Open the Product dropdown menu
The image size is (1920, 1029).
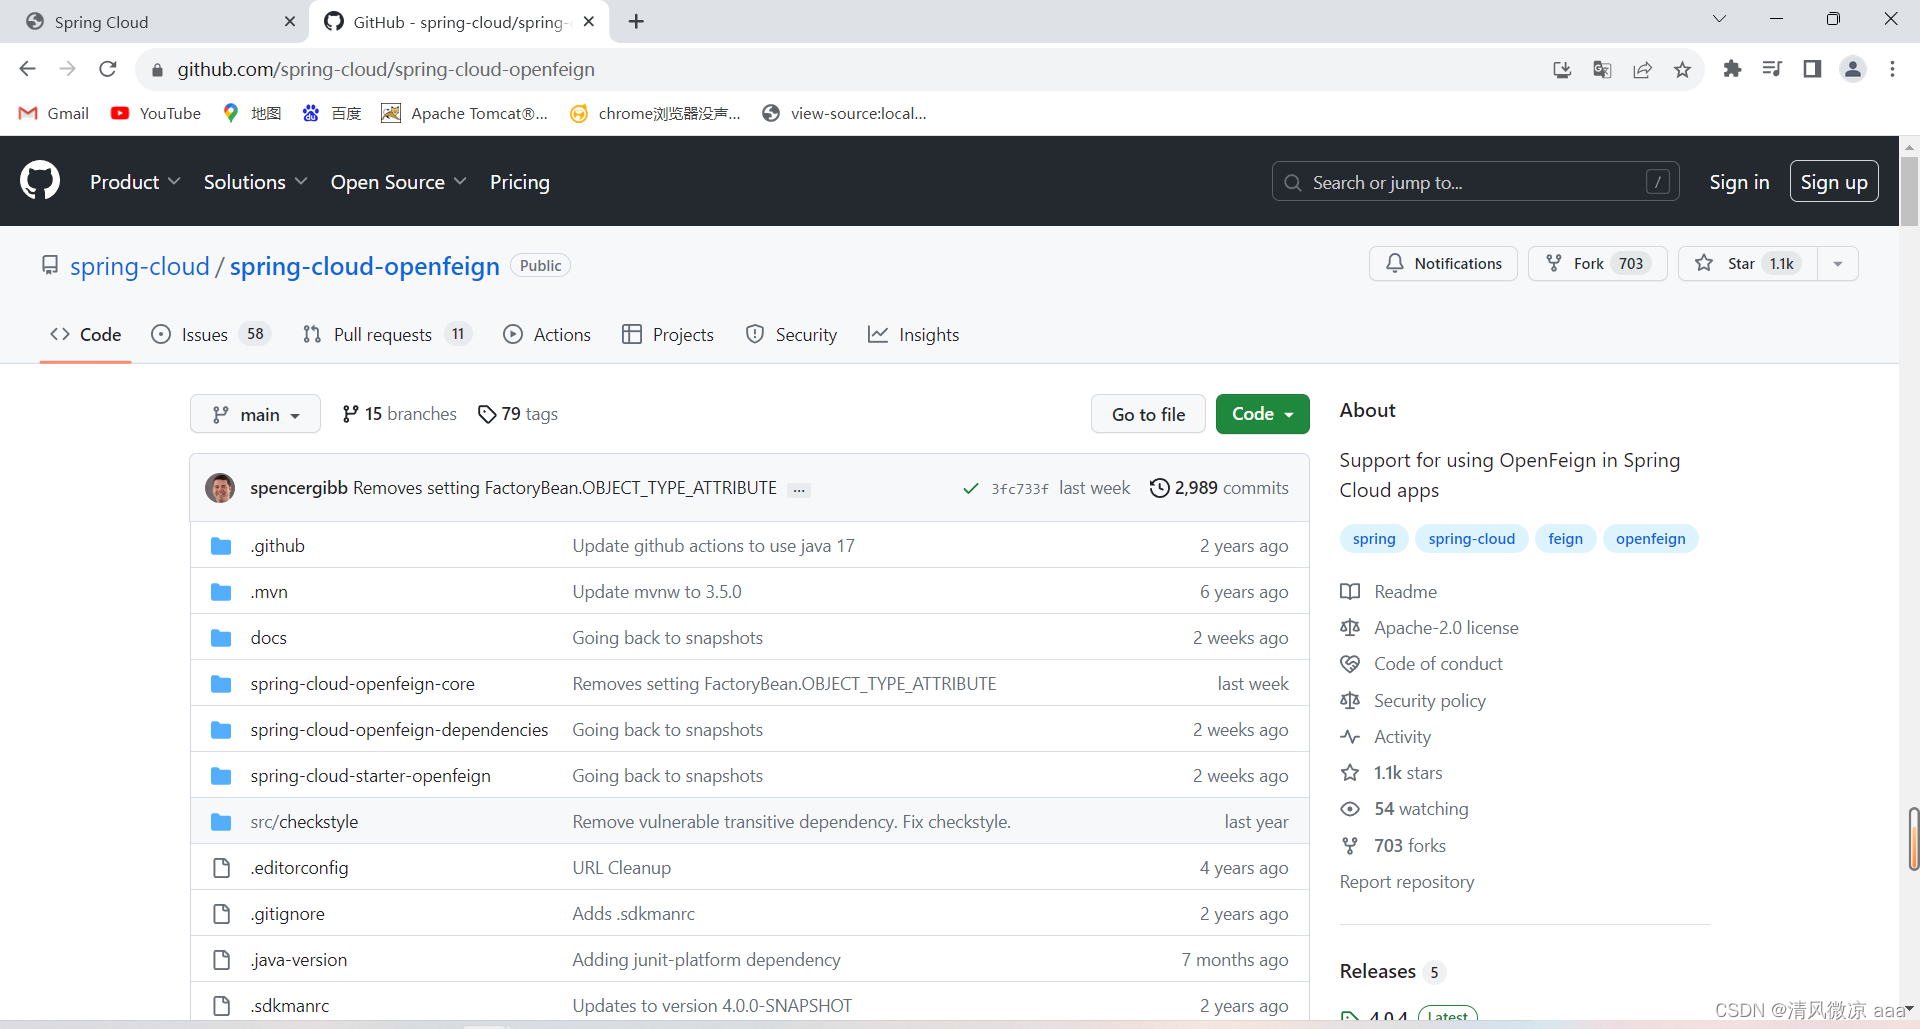tap(135, 182)
